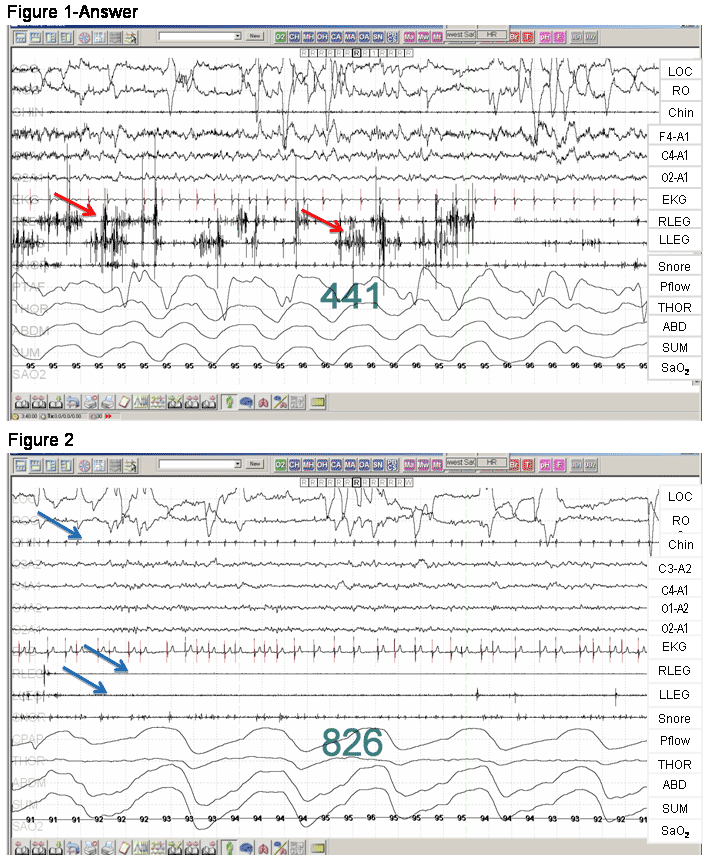Click the RLEG channel label in Figure 1

tap(680, 221)
